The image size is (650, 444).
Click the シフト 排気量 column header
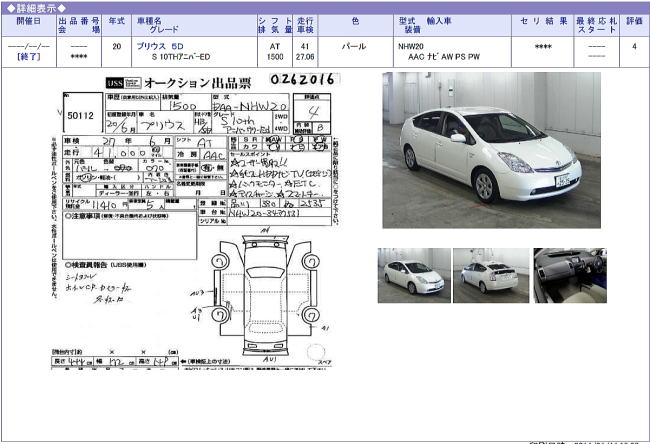coord(275,25)
